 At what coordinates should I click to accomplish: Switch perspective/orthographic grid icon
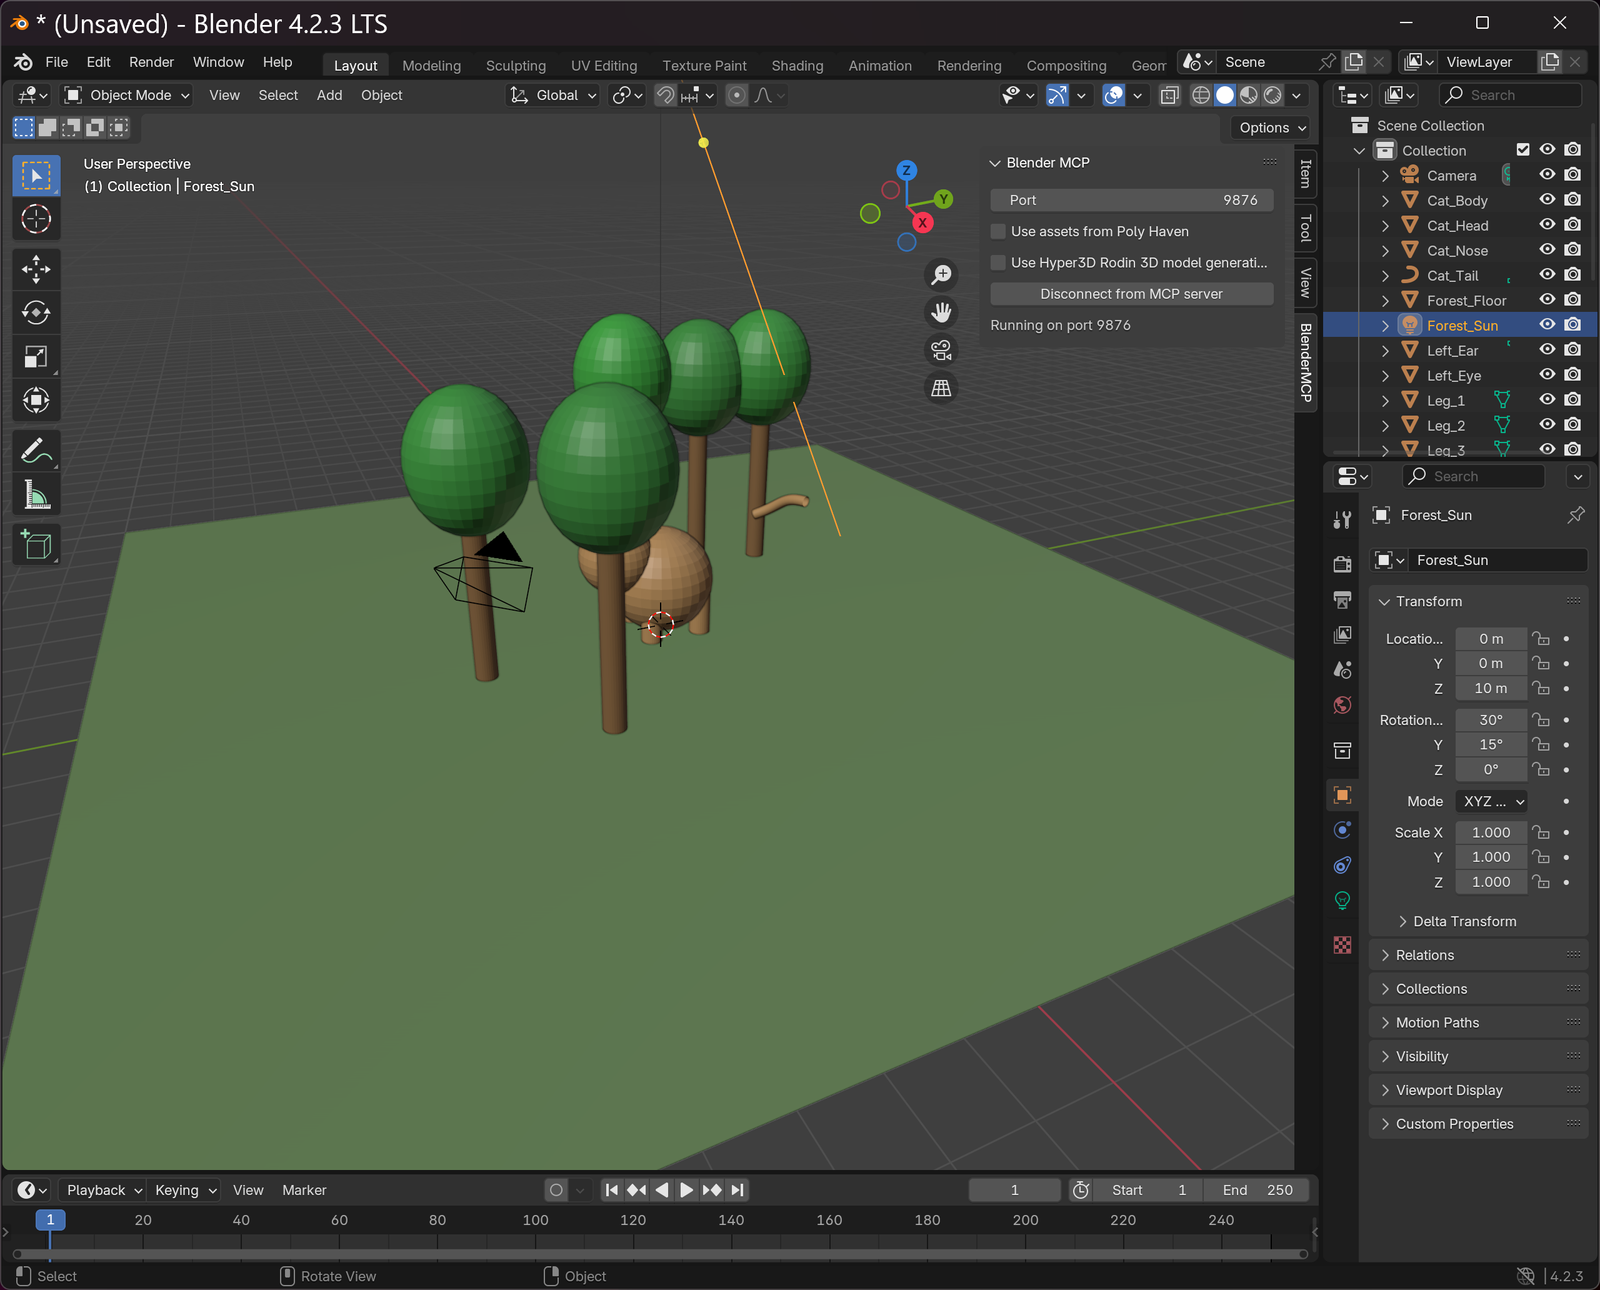point(941,388)
